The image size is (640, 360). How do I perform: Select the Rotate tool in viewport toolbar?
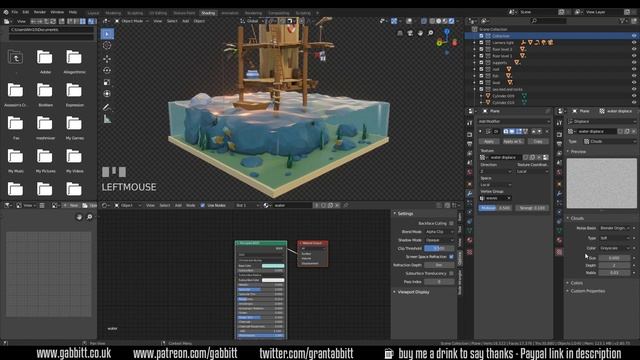[107, 71]
